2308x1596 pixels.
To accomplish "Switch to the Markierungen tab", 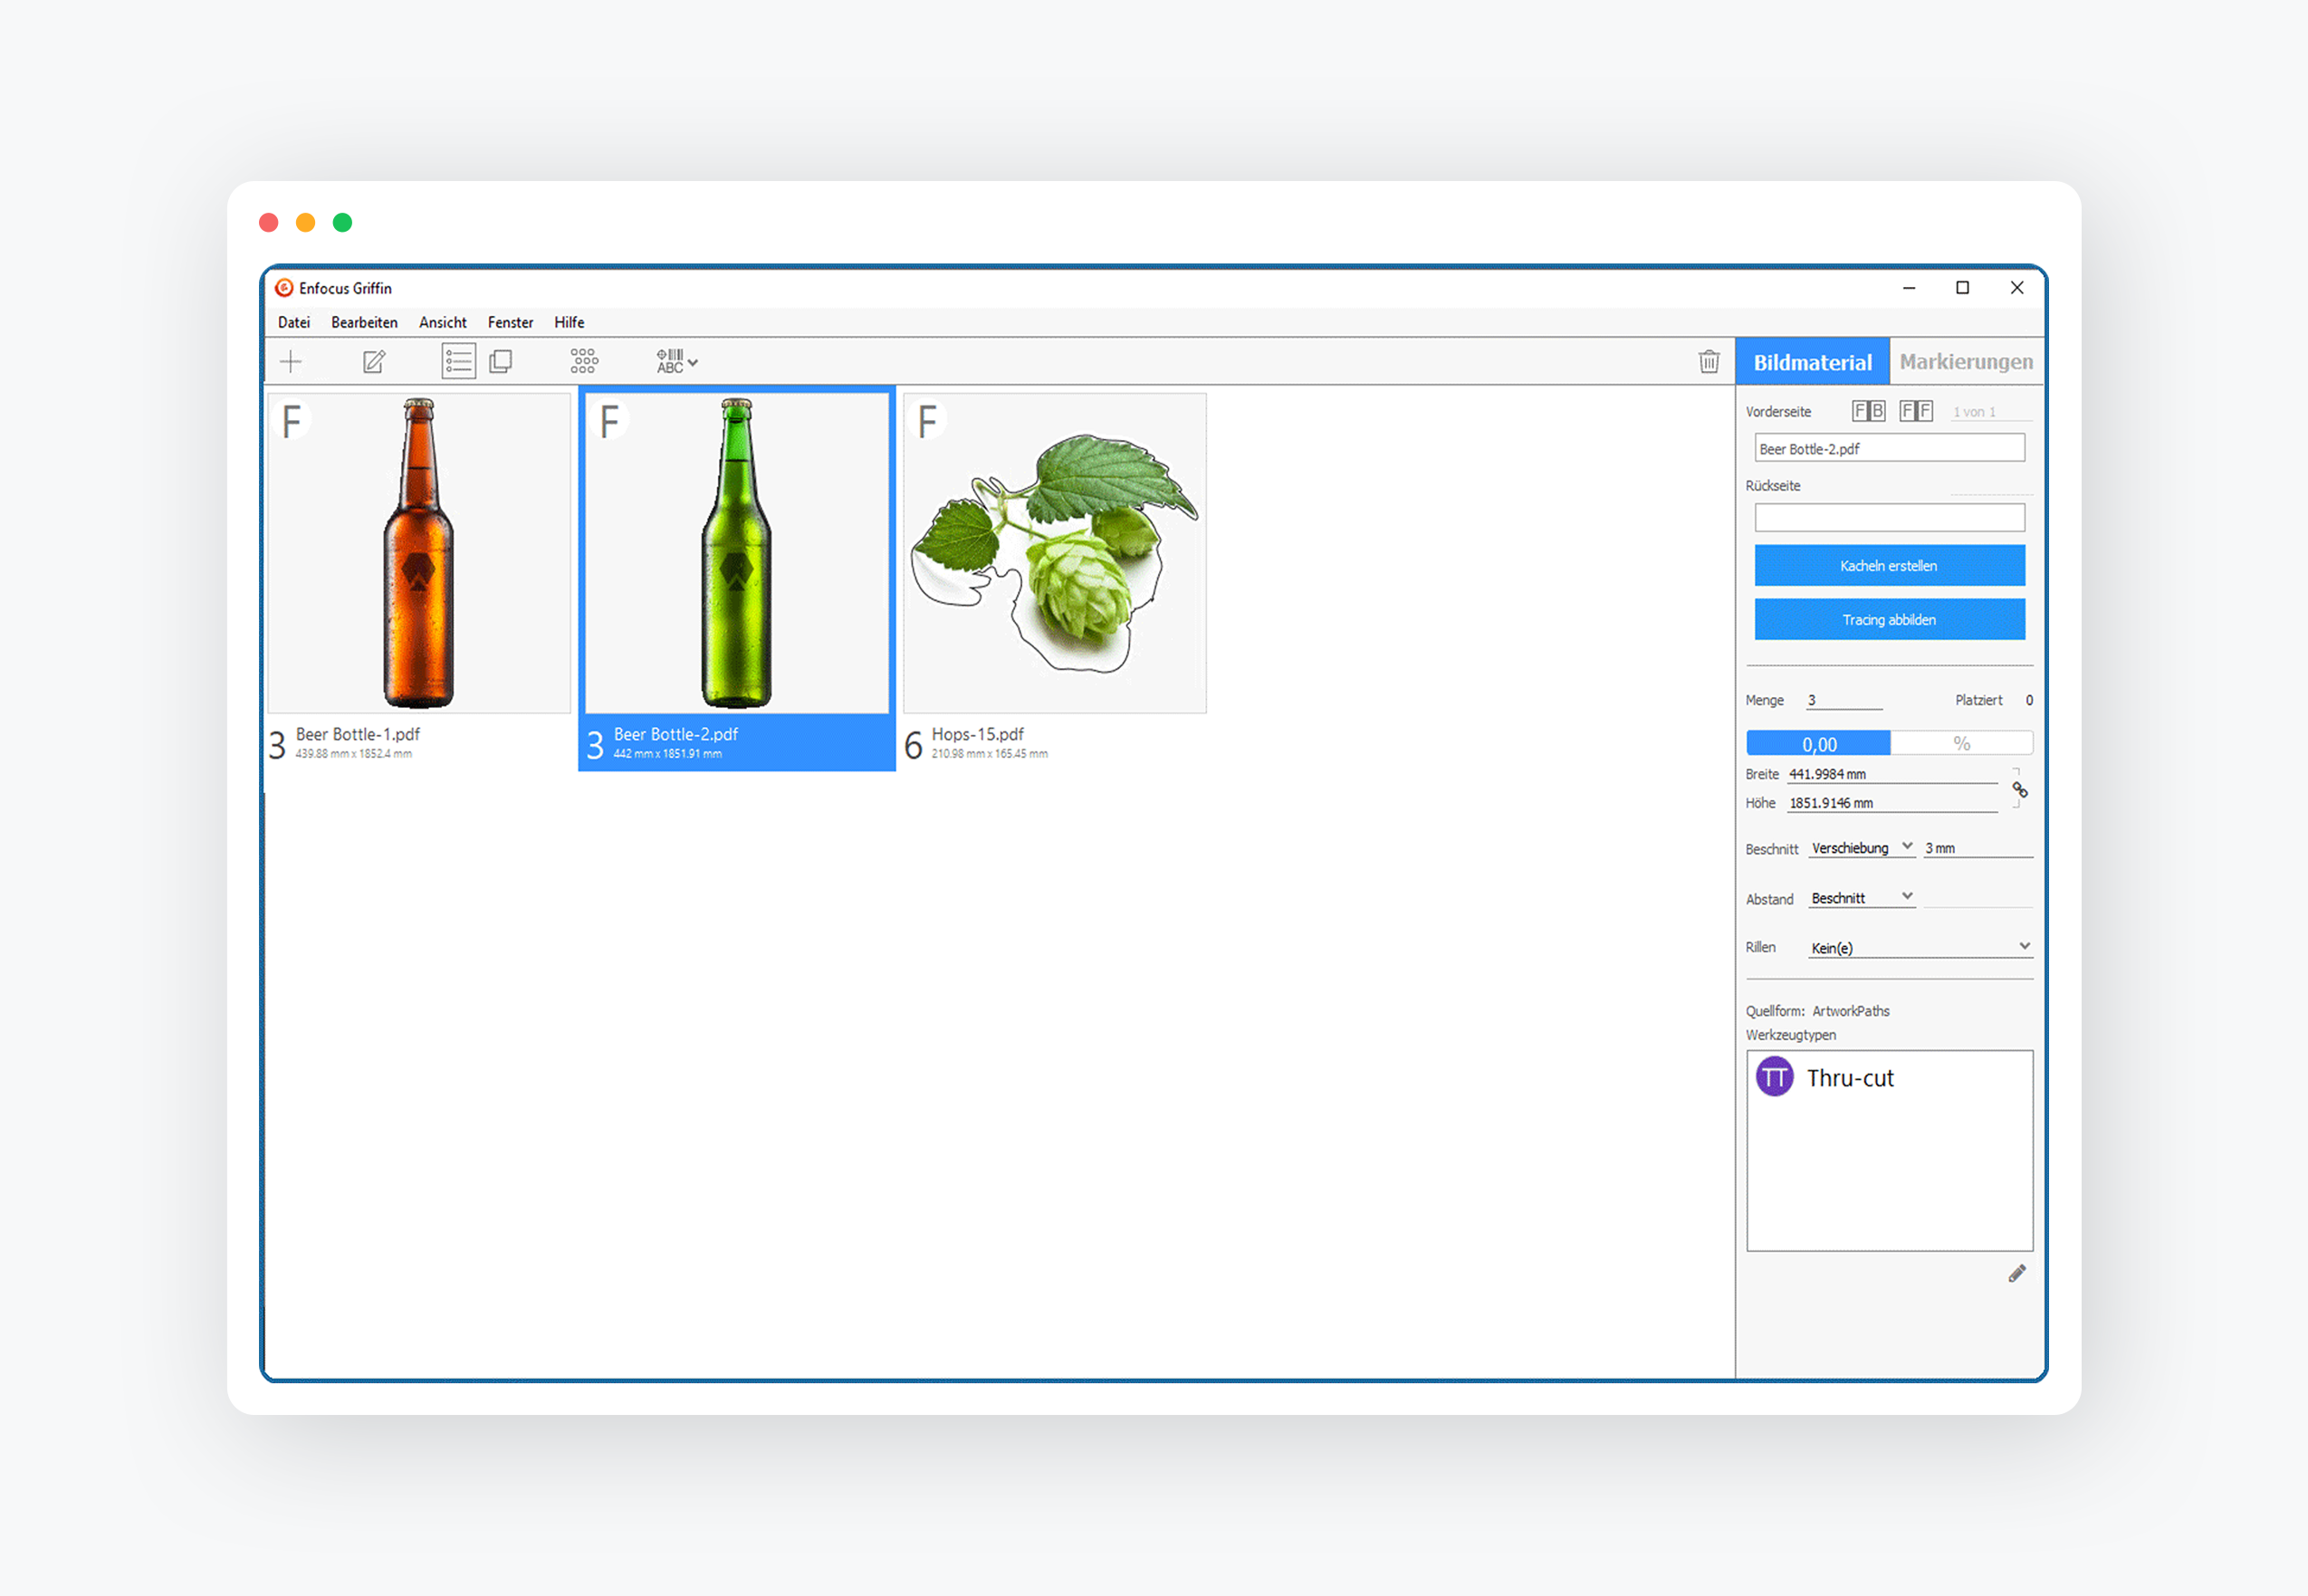I will pos(1965,362).
